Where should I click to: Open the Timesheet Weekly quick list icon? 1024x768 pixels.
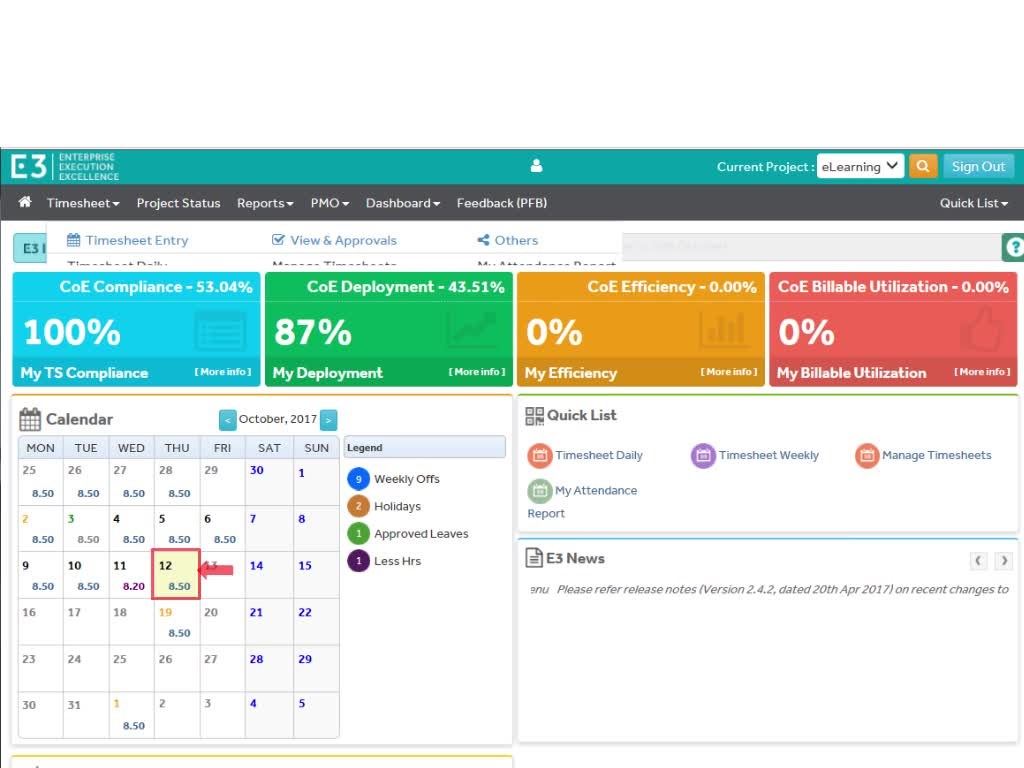click(x=703, y=456)
